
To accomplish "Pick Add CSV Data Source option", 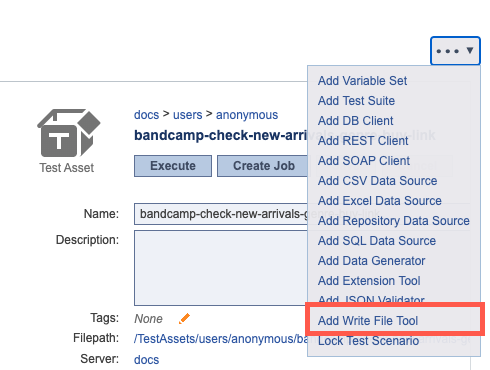I will point(377,181).
